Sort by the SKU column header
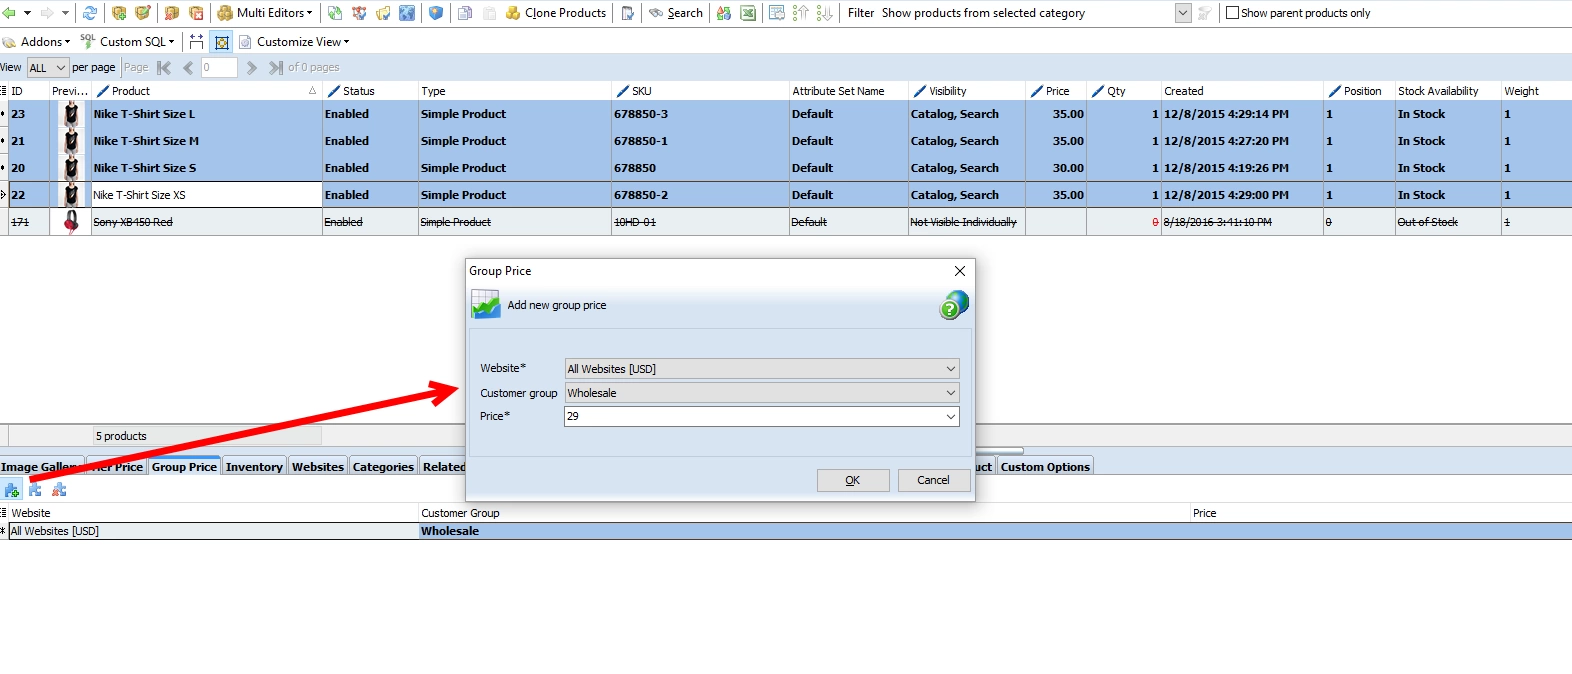This screenshot has height=674, width=1572. [700, 91]
